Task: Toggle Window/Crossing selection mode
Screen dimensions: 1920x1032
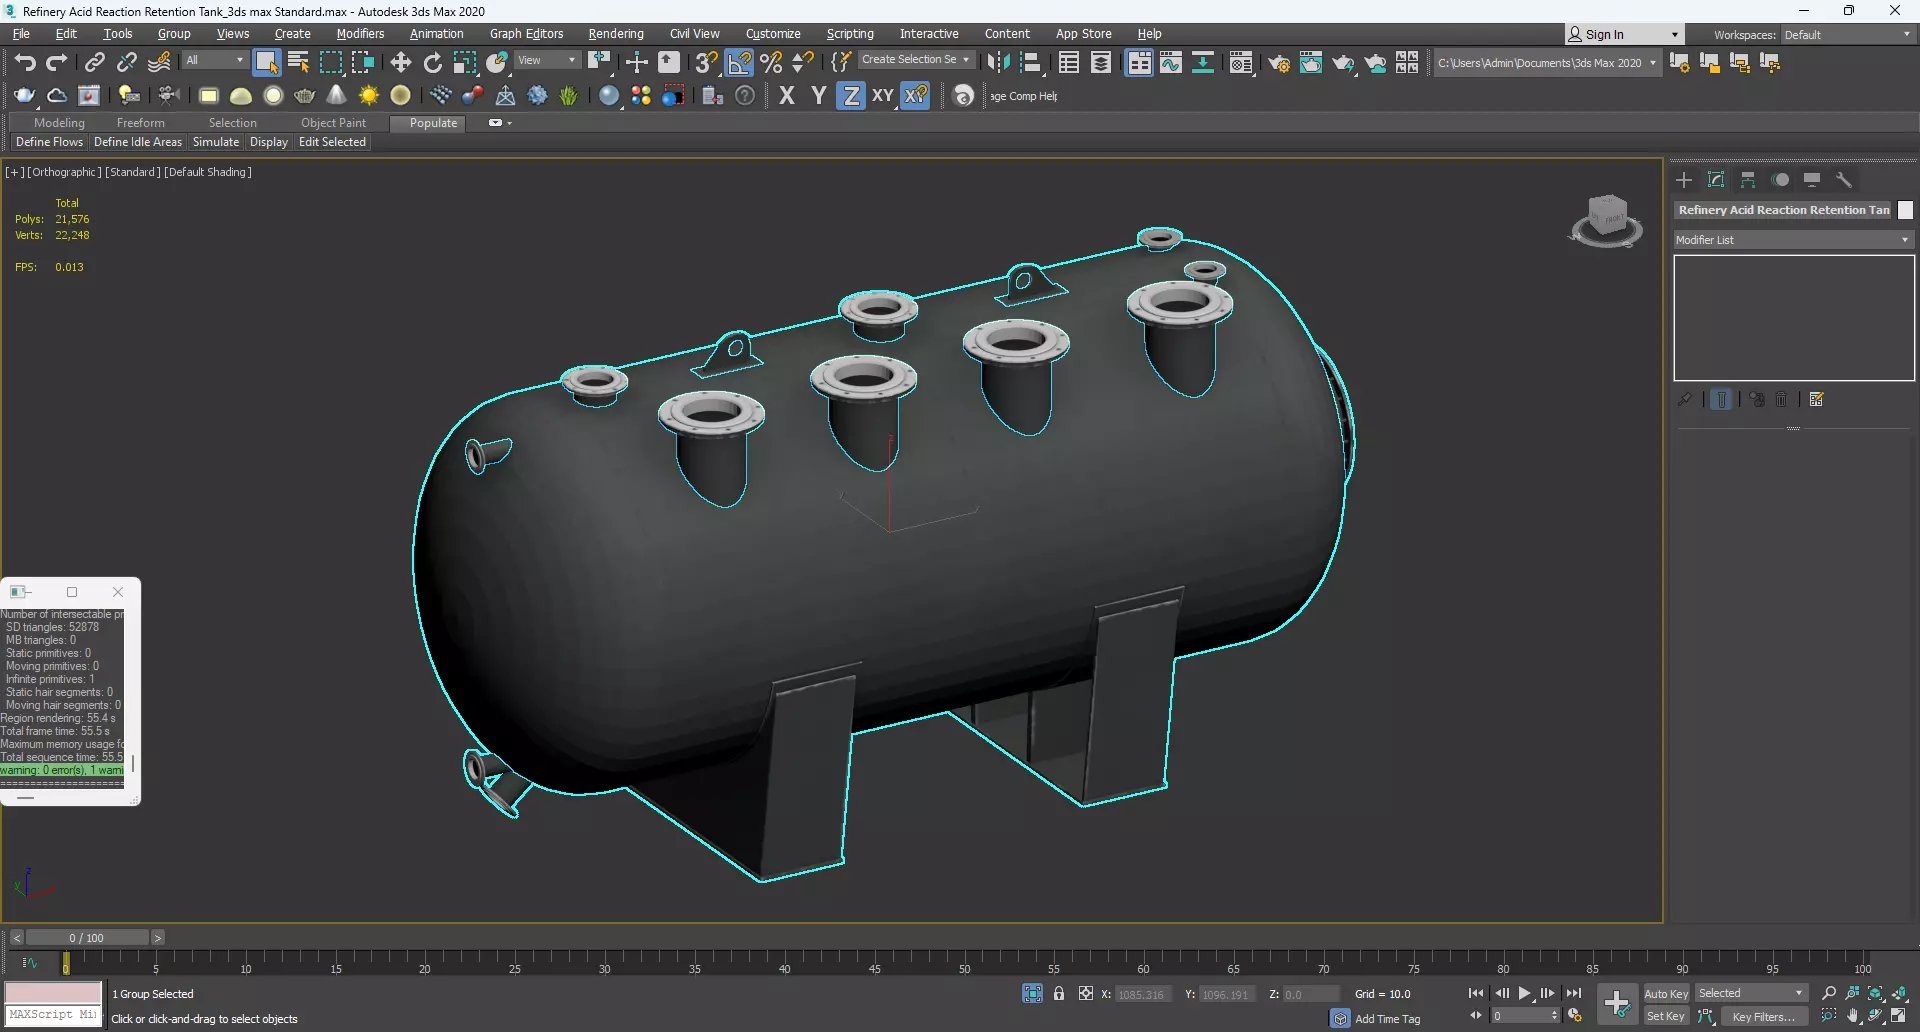Action: point(362,63)
